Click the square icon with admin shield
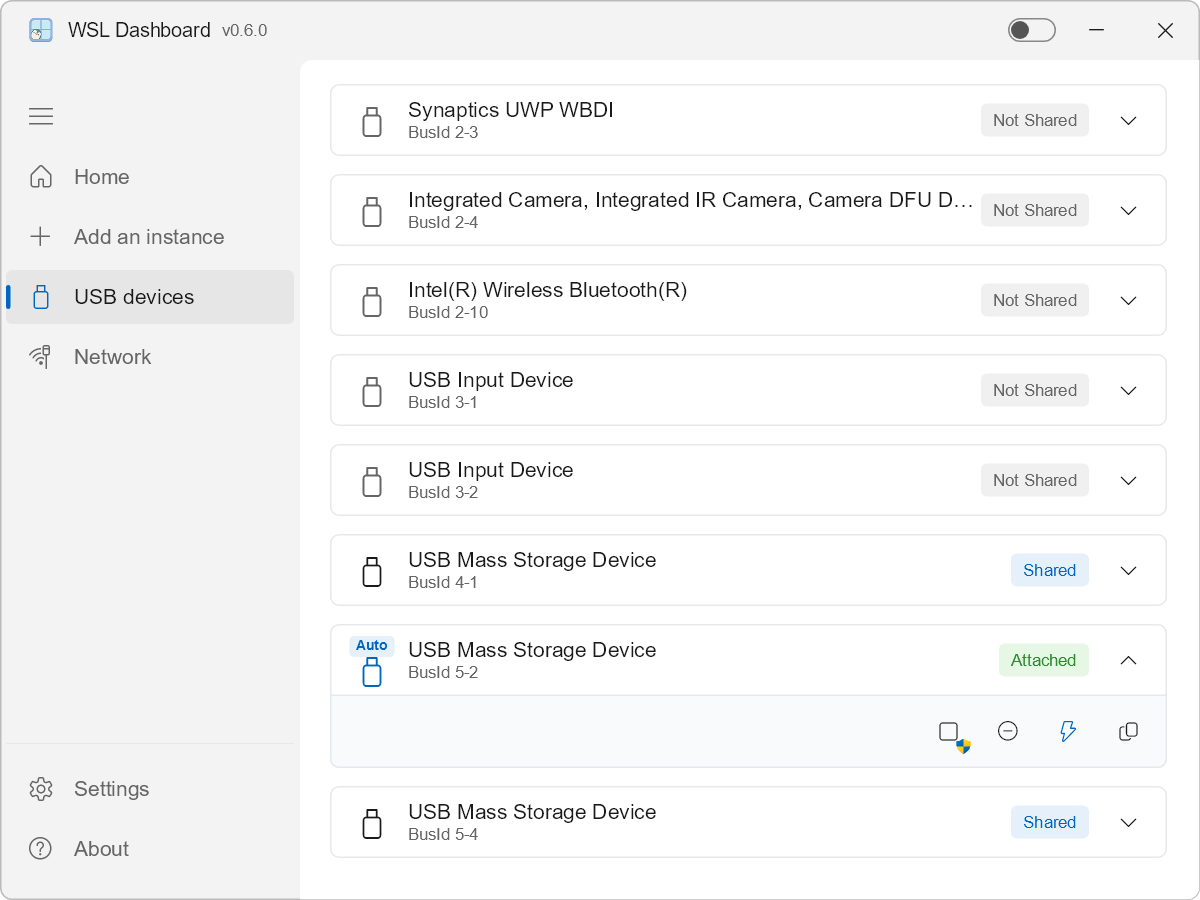1200x900 pixels. [950, 733]
